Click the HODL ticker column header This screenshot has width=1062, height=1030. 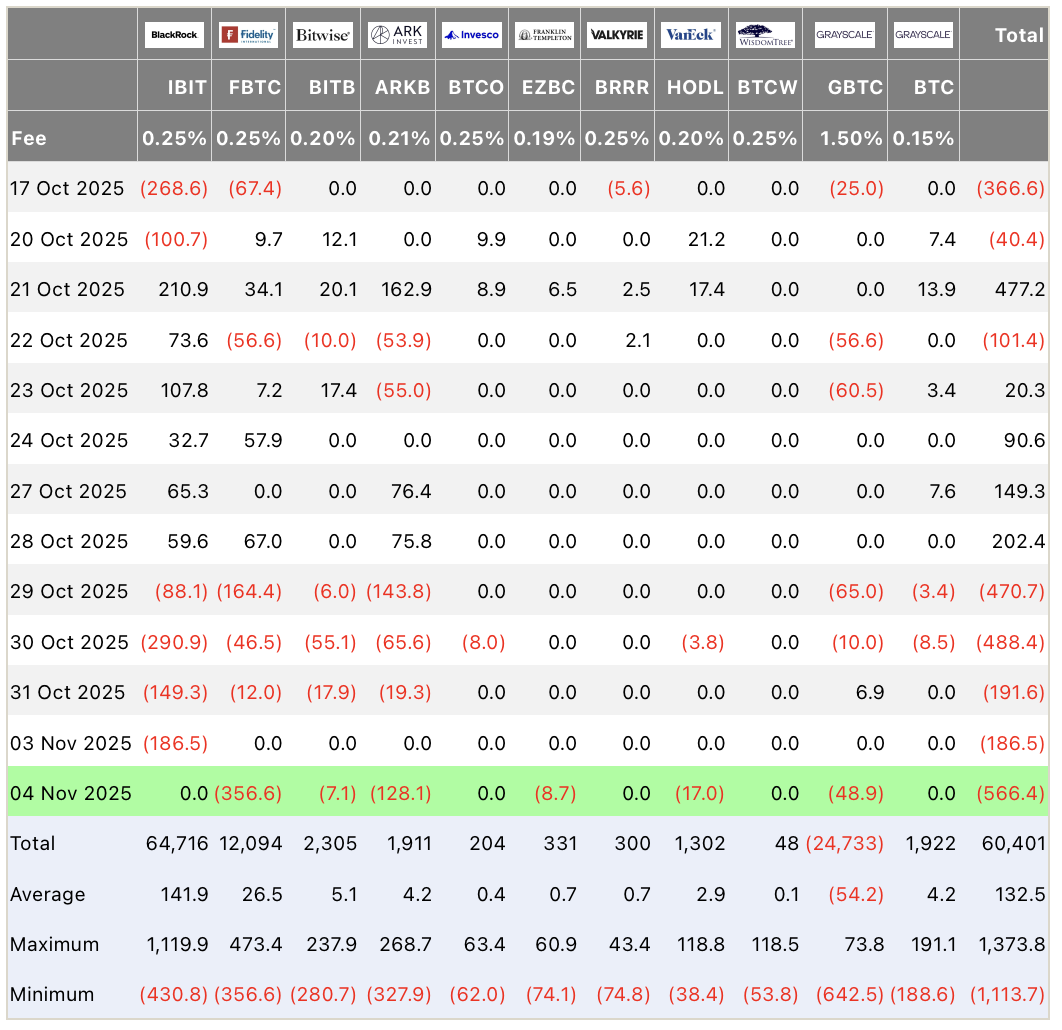tap(695, 87)
